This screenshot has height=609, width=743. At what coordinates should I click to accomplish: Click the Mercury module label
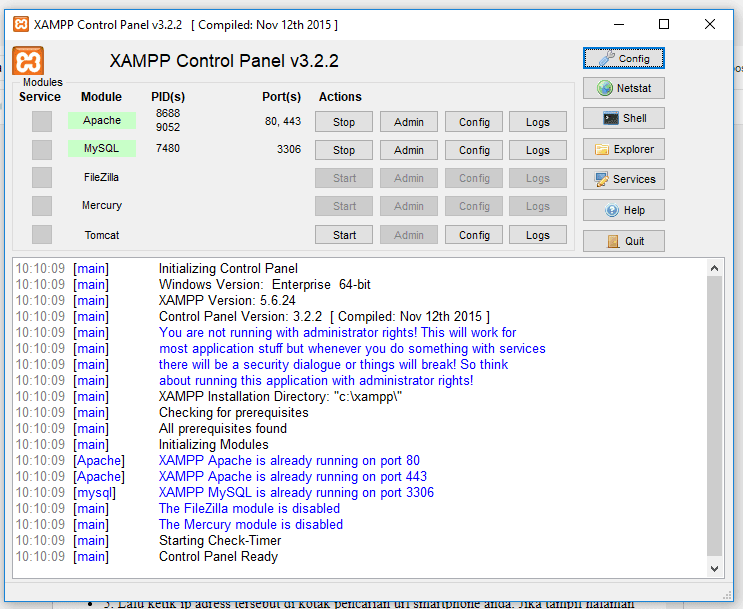(x=102, y=205)
